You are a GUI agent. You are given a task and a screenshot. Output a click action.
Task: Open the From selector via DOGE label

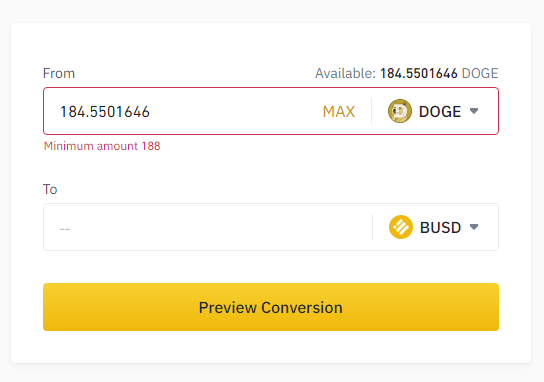click(x=440, y=112)
